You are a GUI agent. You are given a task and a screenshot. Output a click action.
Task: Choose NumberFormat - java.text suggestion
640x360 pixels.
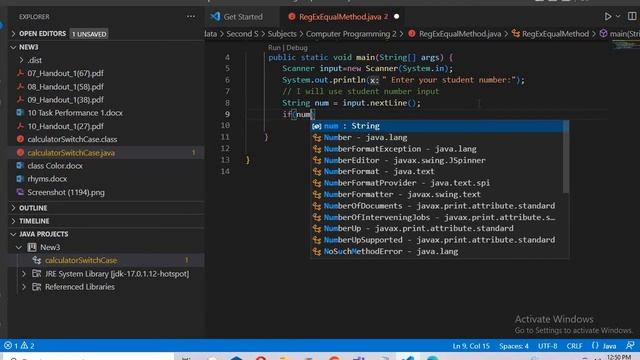click(x=437, y=172)
